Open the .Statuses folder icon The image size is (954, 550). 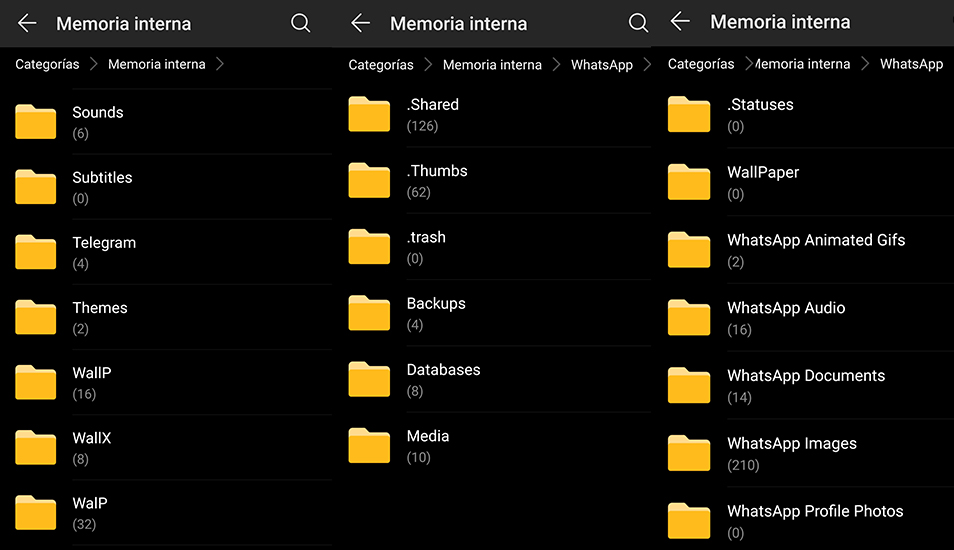(x=689, y=114)
